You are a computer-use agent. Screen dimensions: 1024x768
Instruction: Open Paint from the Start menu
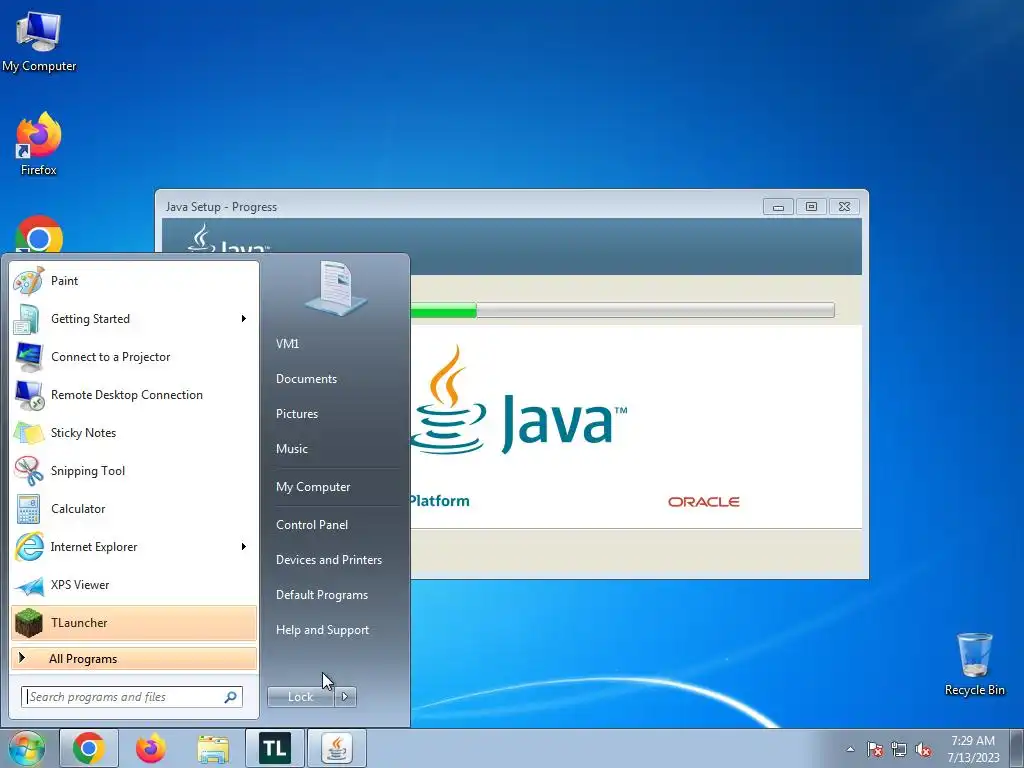pyautogui.click(x=134, y=281)
